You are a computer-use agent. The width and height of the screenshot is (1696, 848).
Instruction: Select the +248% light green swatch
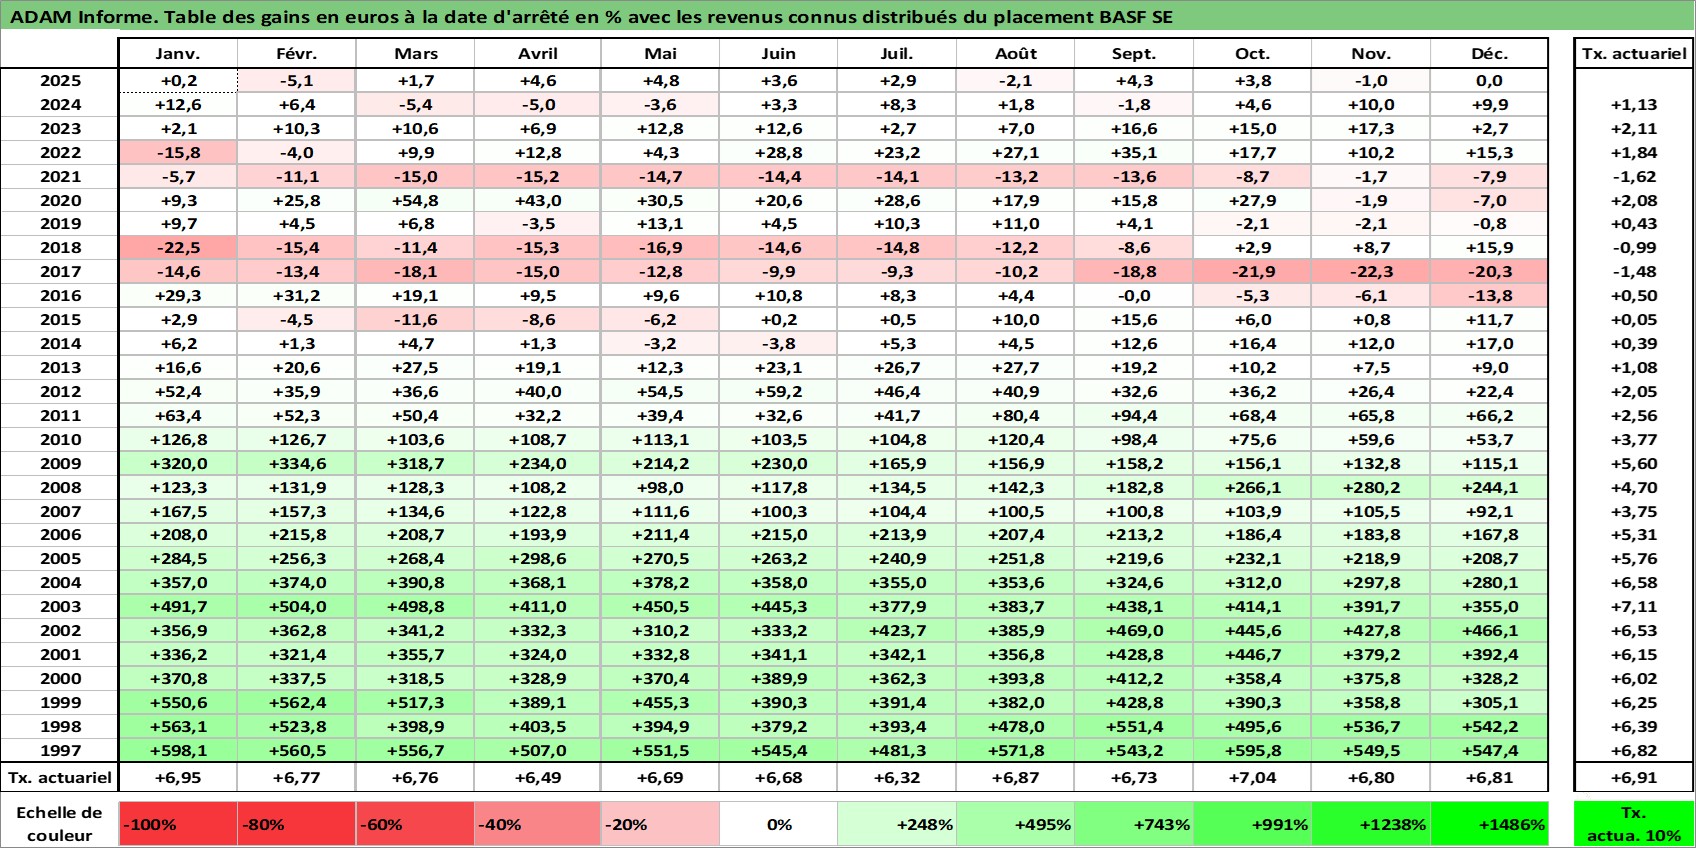tap(897, 824)
